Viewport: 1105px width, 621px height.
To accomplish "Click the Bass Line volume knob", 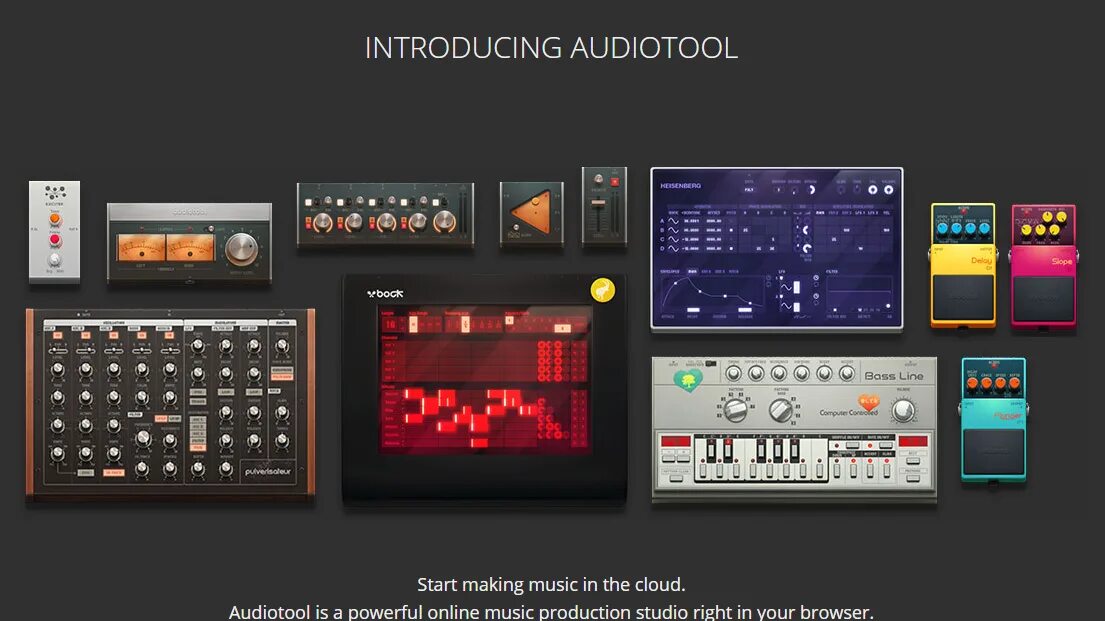I will (x=903, y=410).
